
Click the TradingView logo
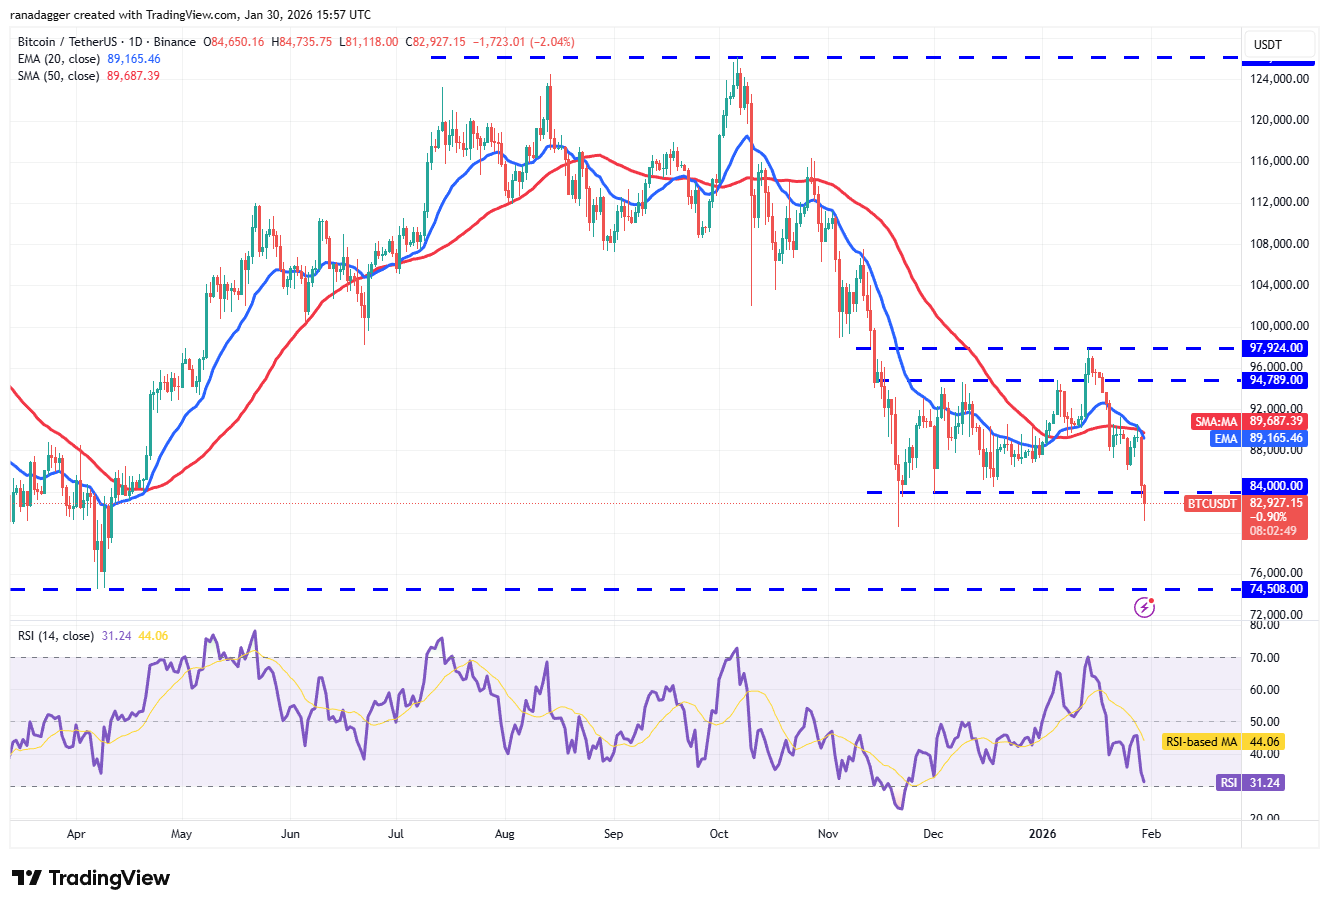point(91,878)
